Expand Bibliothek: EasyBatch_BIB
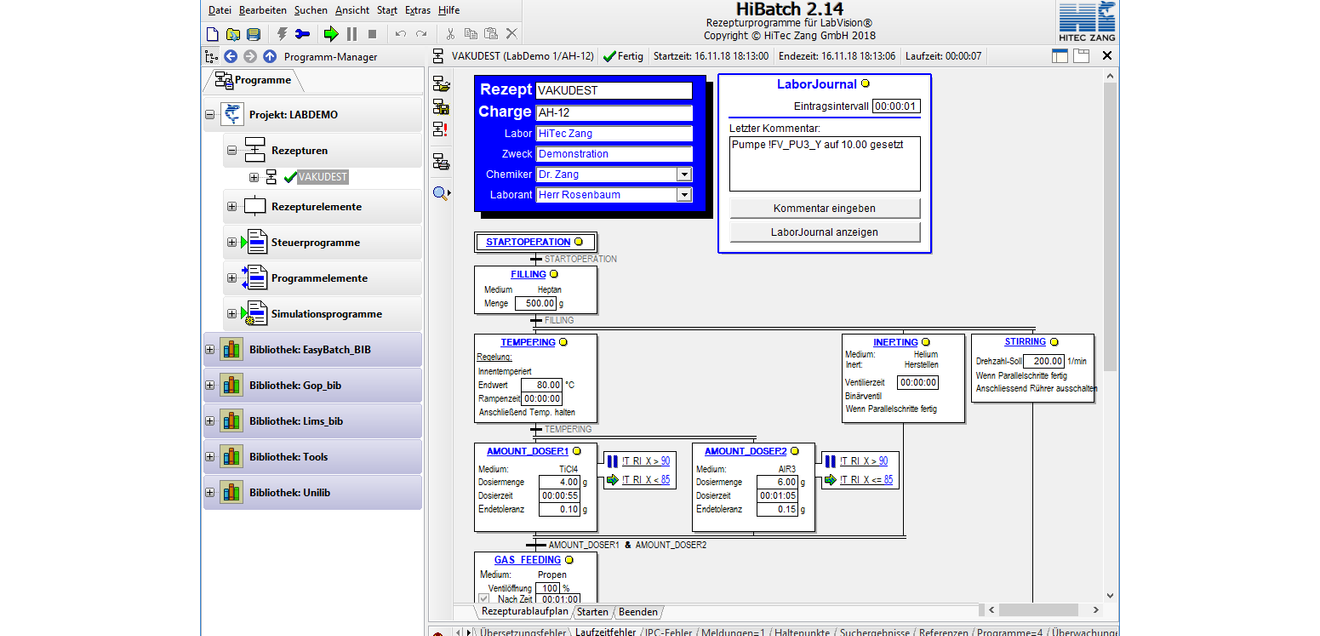The image size is (1320, 636). (210, 350)
